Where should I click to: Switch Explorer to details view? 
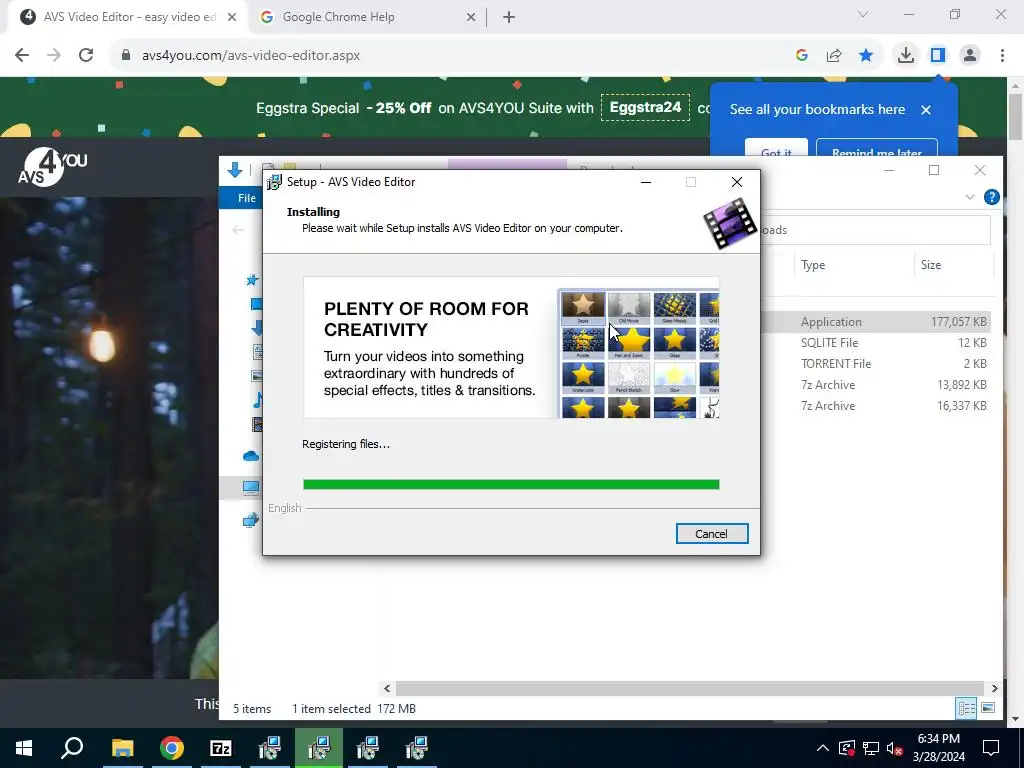966,708
